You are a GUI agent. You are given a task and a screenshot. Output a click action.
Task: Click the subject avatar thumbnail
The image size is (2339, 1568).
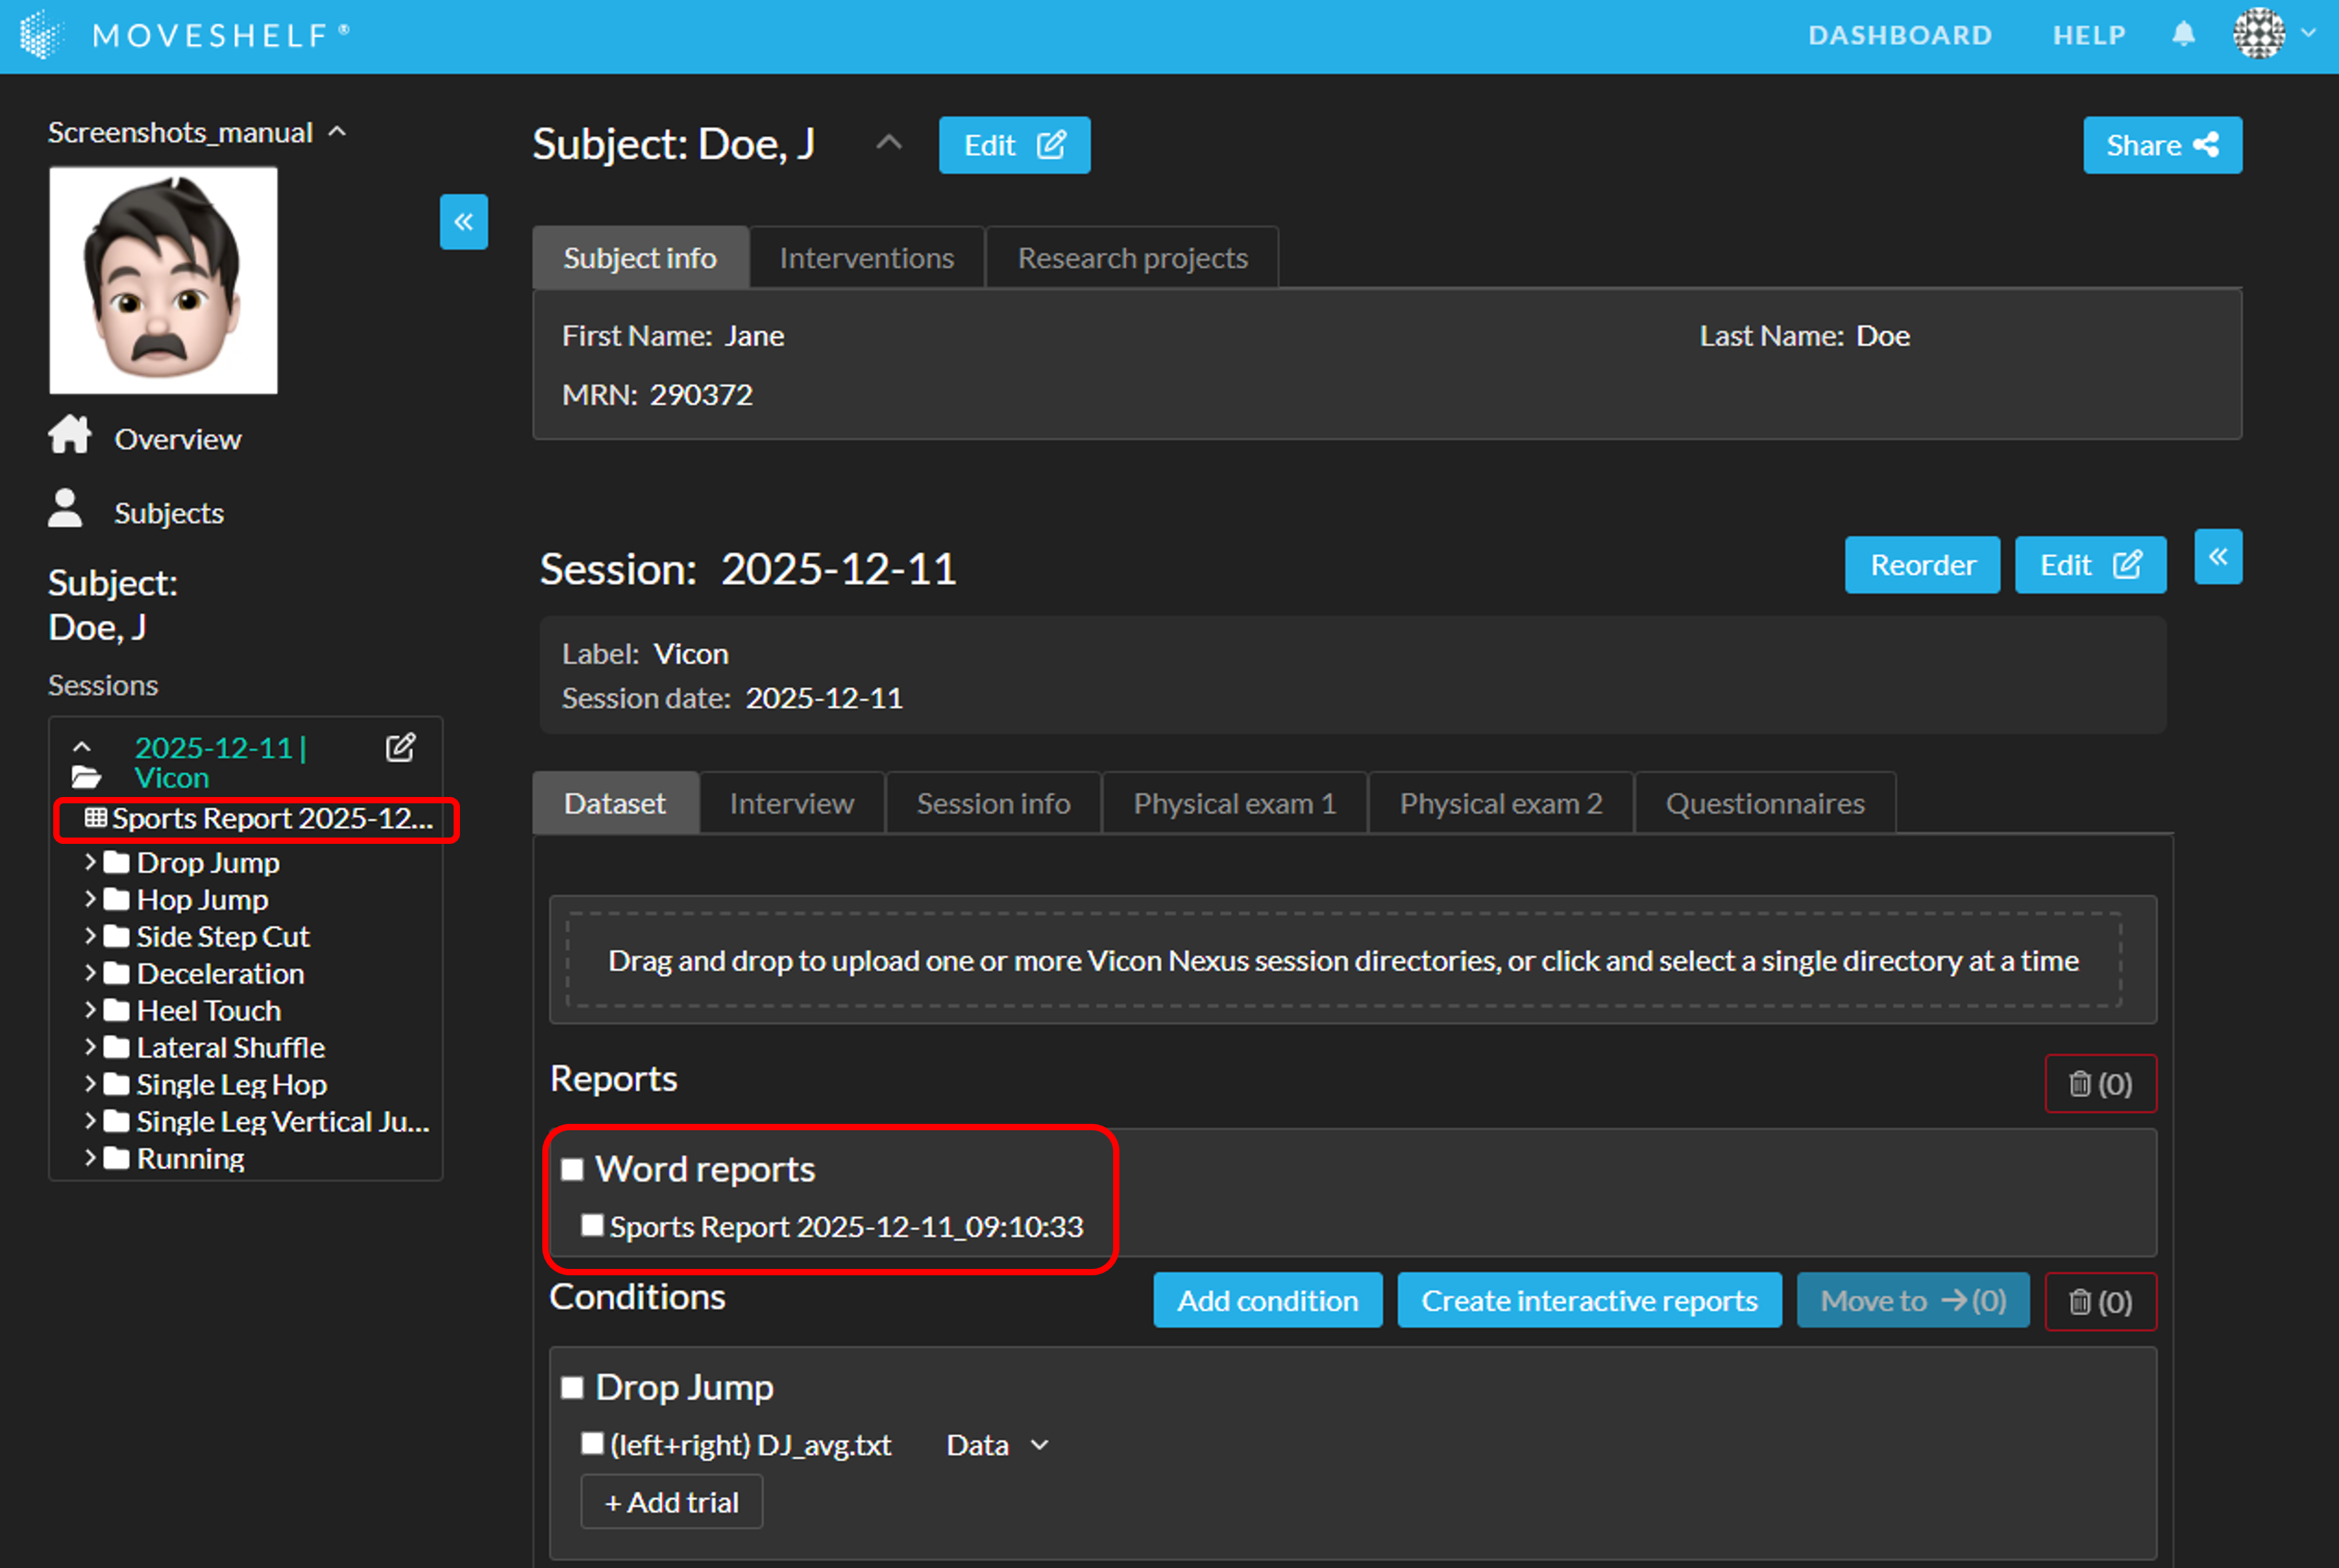163,280
